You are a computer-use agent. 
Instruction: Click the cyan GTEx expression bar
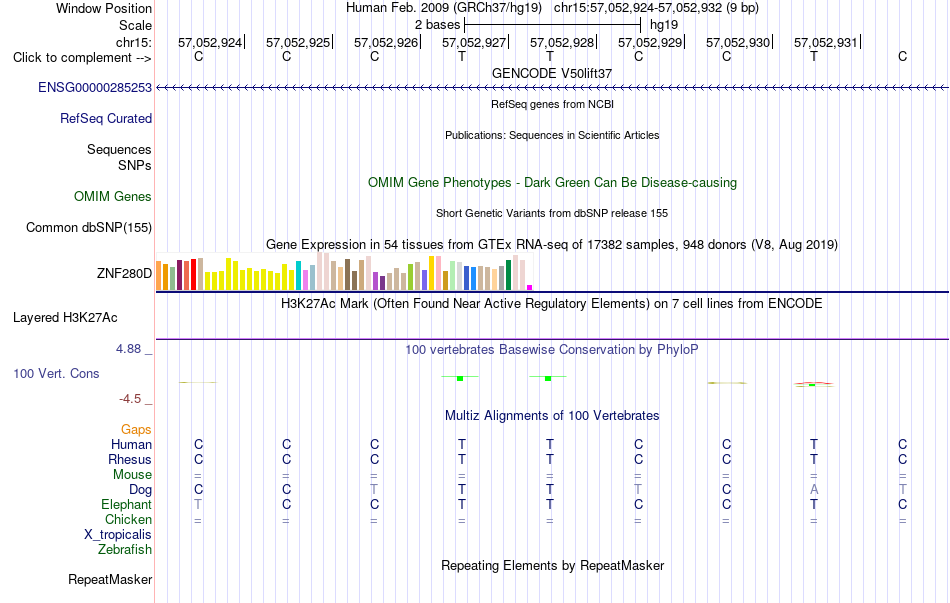click(x=298, y=276)
